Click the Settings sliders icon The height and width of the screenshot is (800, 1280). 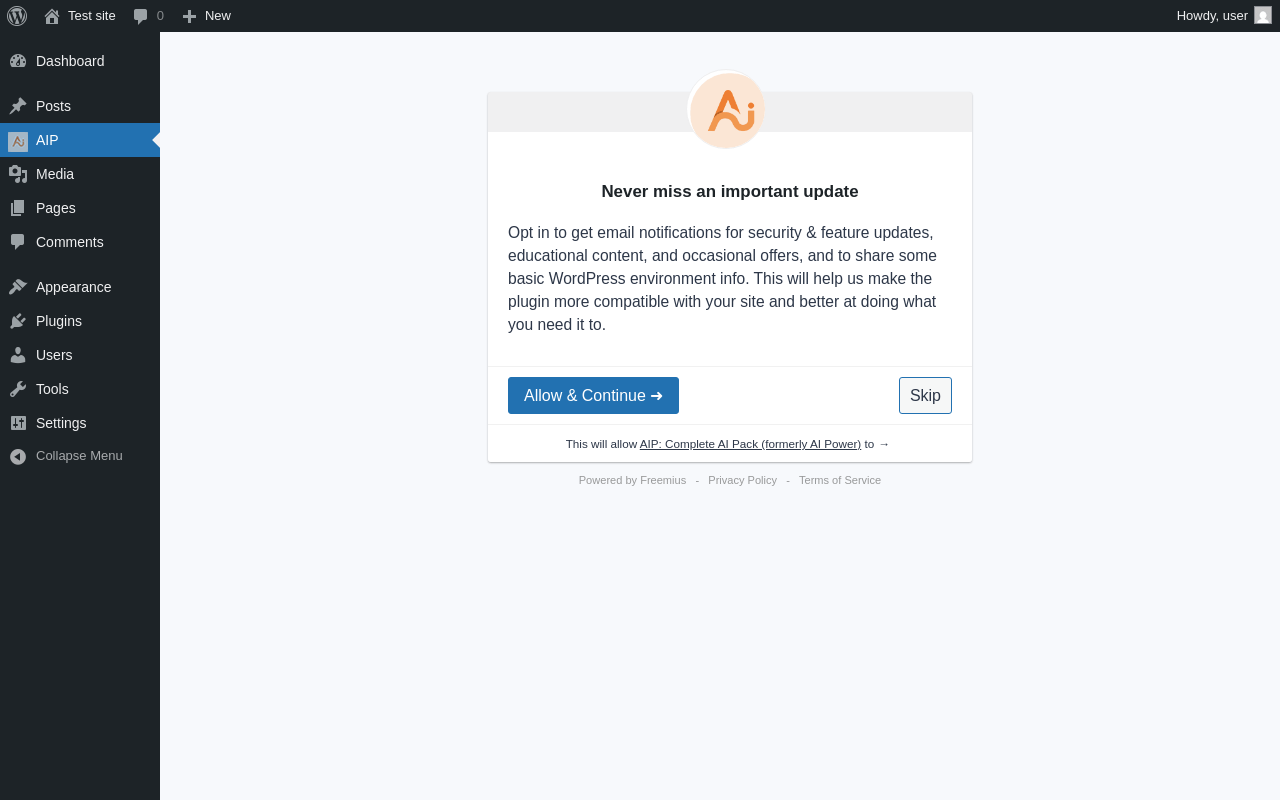coord(18,423)
